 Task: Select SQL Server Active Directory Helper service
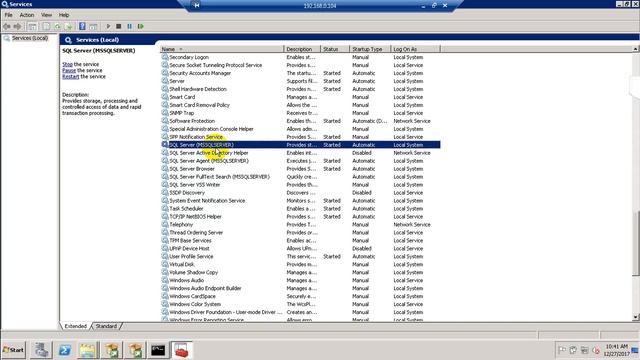pyautogui.click(x=209, y=153)
